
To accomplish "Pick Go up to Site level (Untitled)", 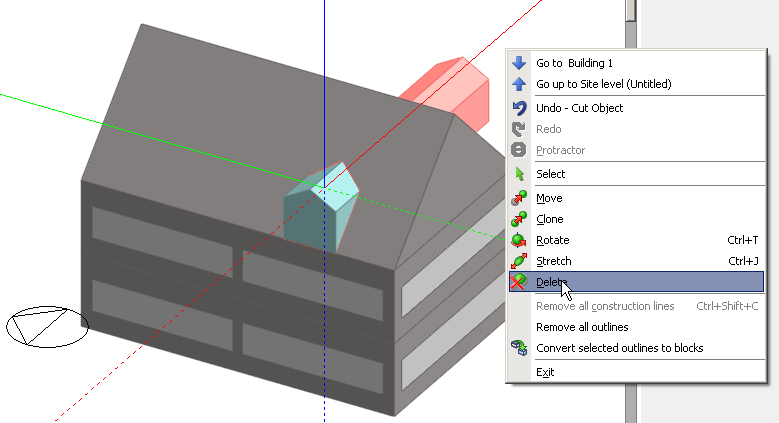I will tap(603, 84).
